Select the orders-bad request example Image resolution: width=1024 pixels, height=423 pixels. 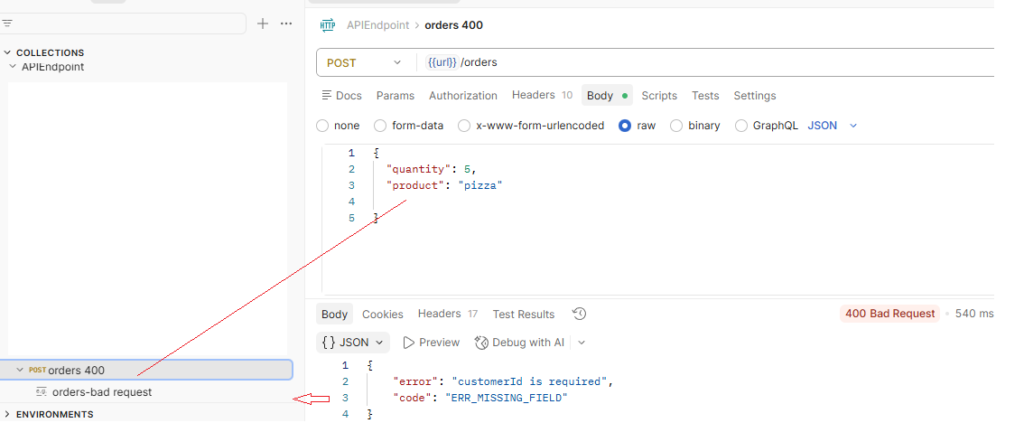coord(102,392)
